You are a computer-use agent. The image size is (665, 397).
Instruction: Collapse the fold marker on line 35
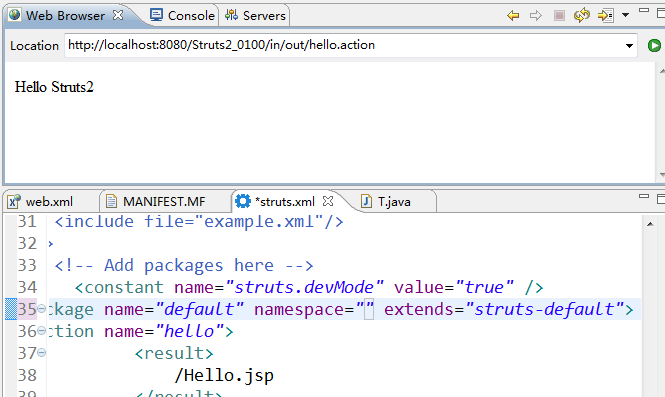click(42, 308)
